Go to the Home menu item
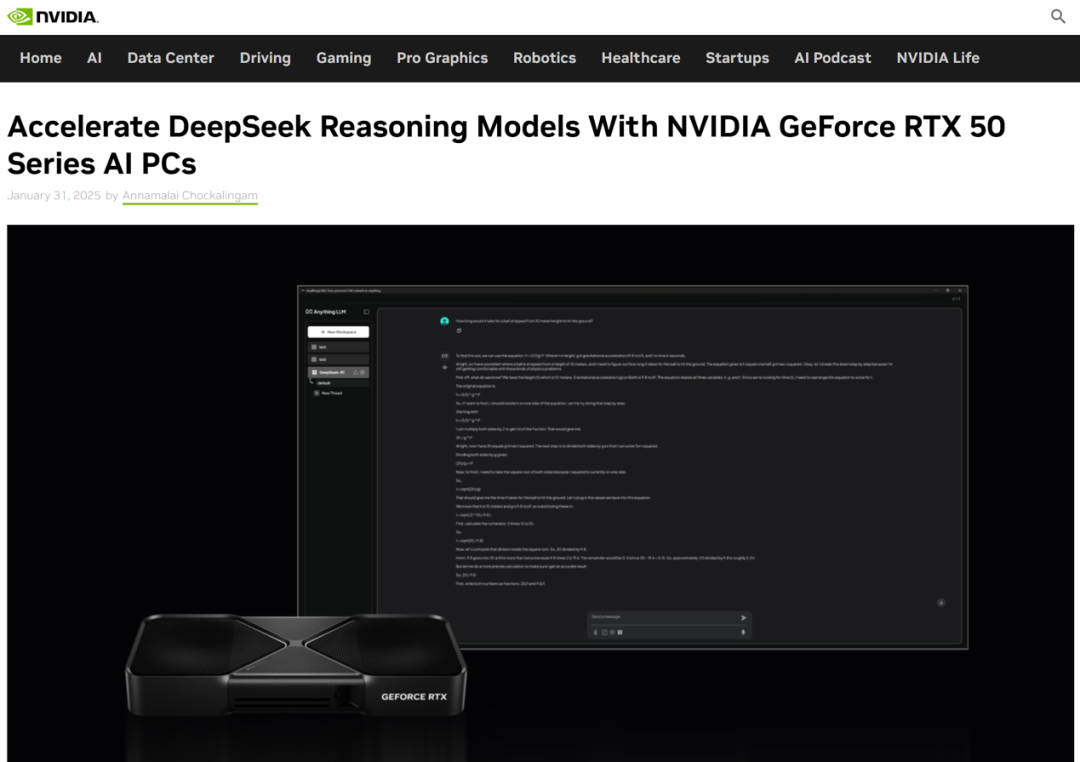 pos(41,58)
